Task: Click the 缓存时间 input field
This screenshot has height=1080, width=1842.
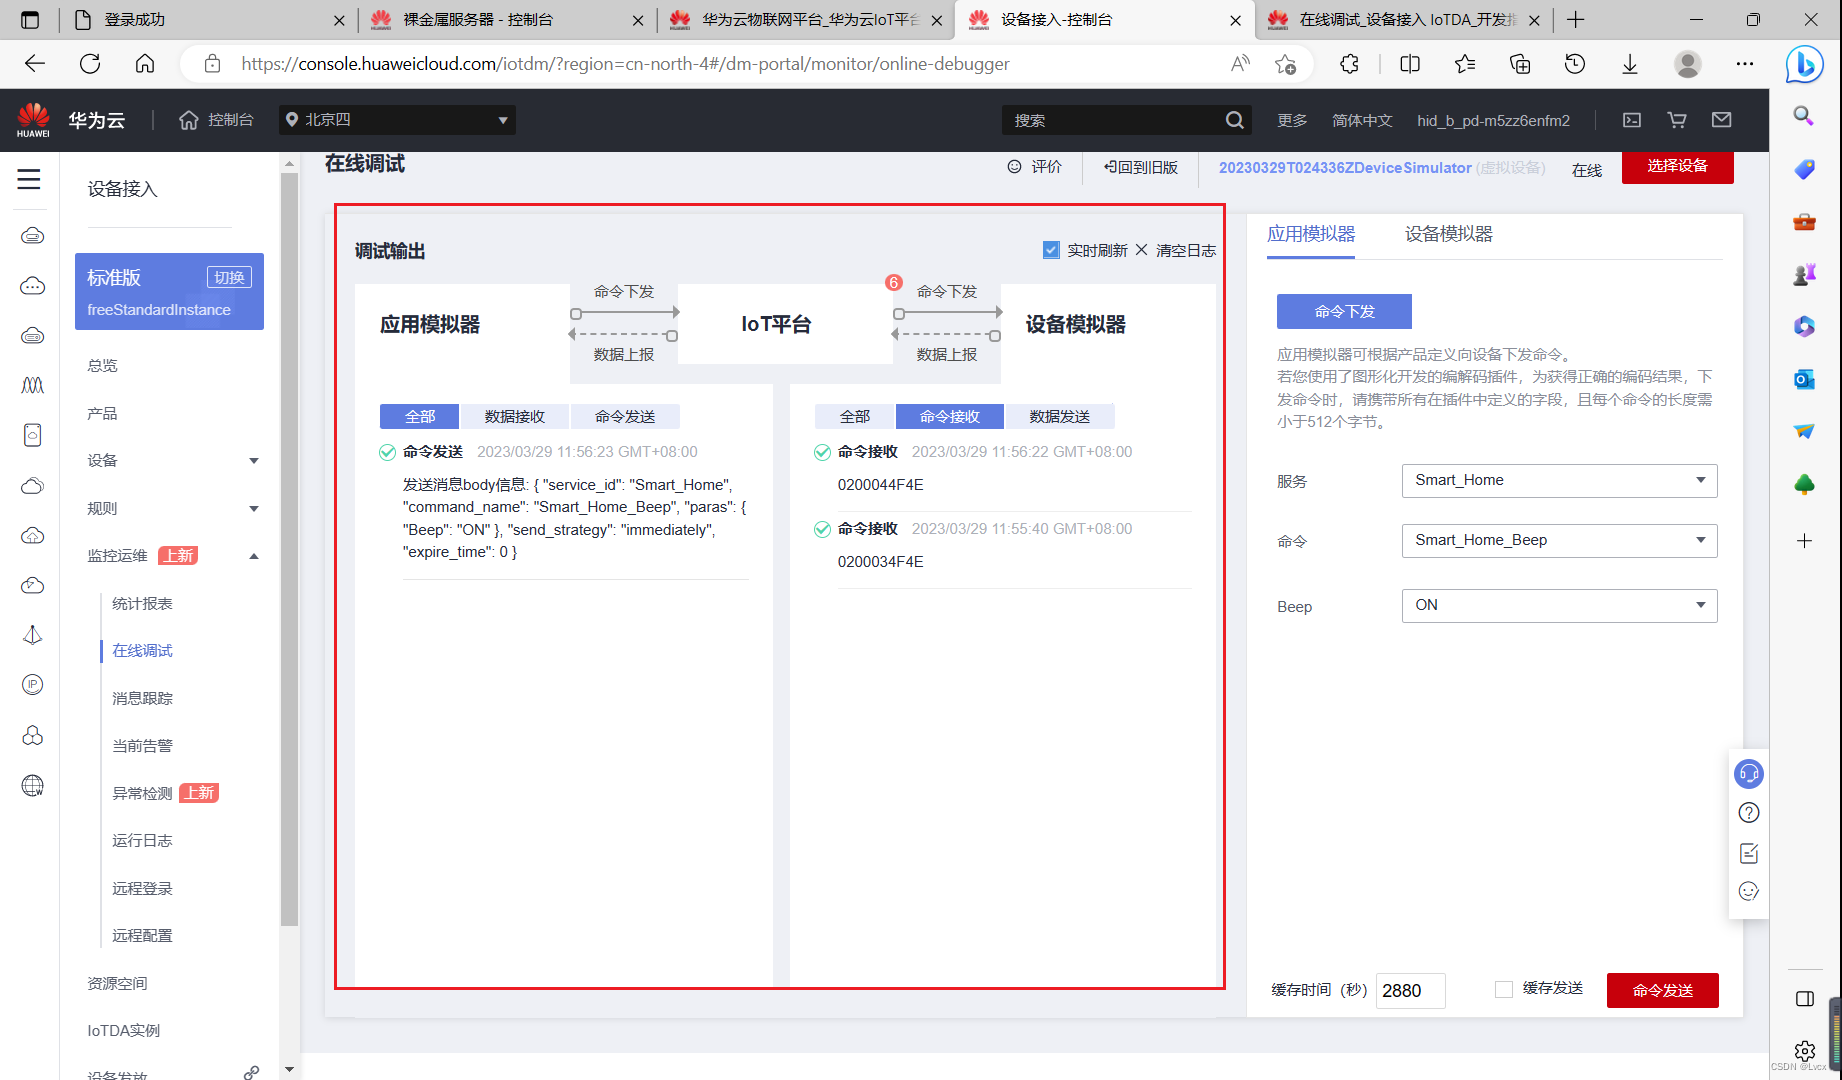Action: (x=1410, y=990)
